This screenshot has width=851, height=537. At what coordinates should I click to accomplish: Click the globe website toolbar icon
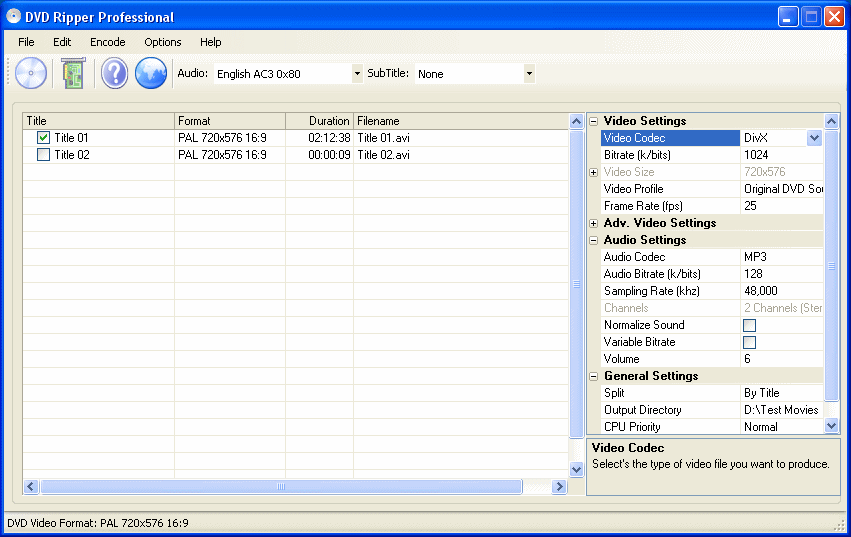(150, 73)
